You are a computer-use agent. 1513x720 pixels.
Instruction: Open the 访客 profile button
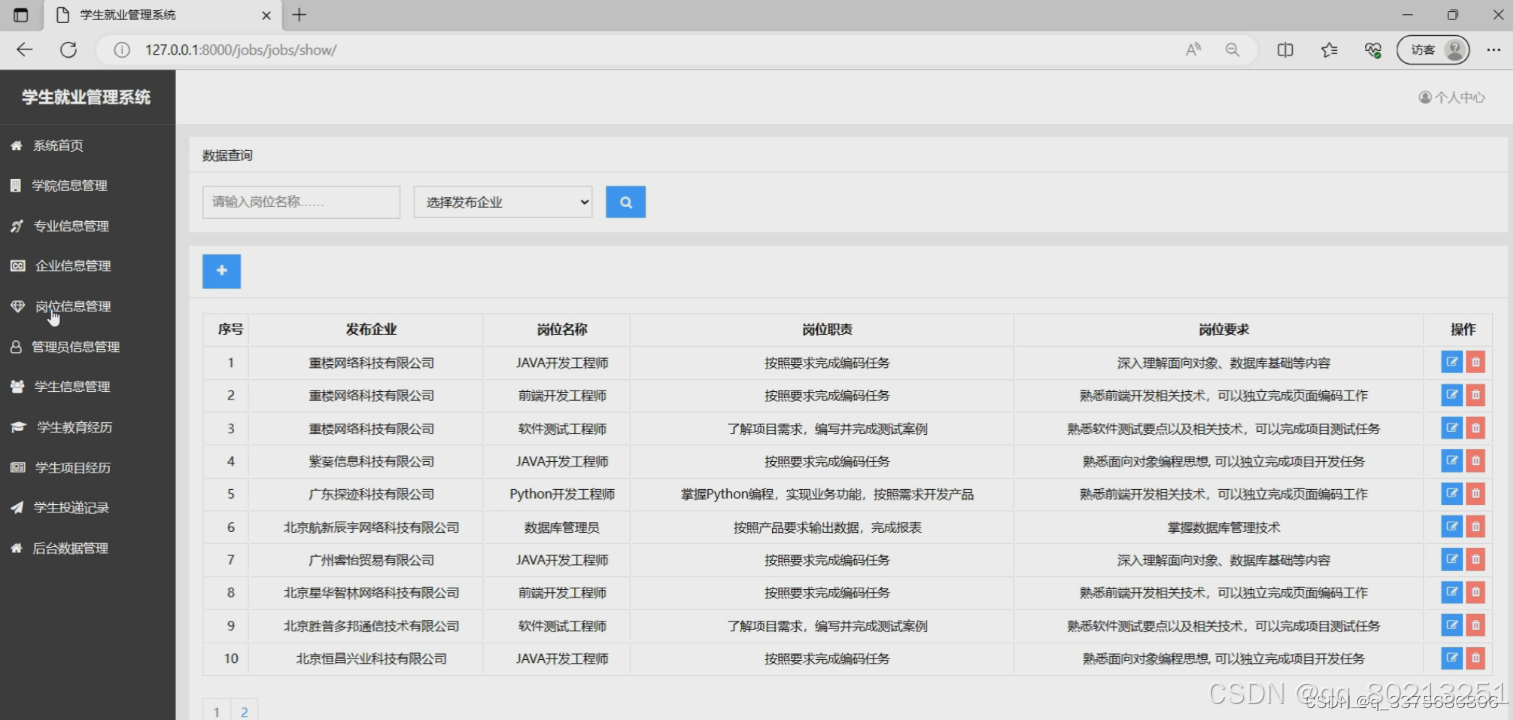coord(1433,49)
